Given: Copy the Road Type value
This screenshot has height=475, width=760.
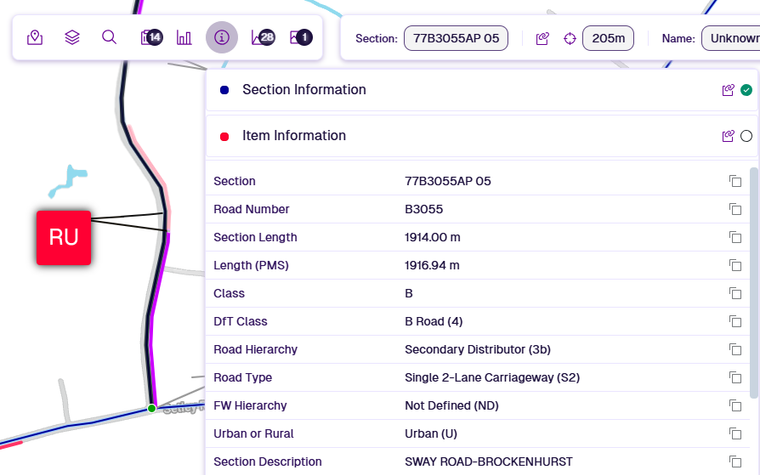Looking at the screenshot, I should (735, 378).
